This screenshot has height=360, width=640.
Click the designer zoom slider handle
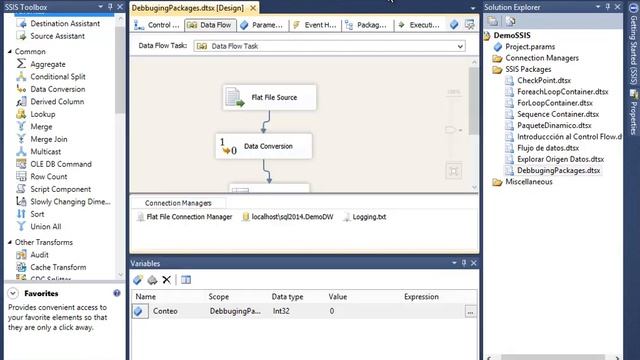point(450,130)
